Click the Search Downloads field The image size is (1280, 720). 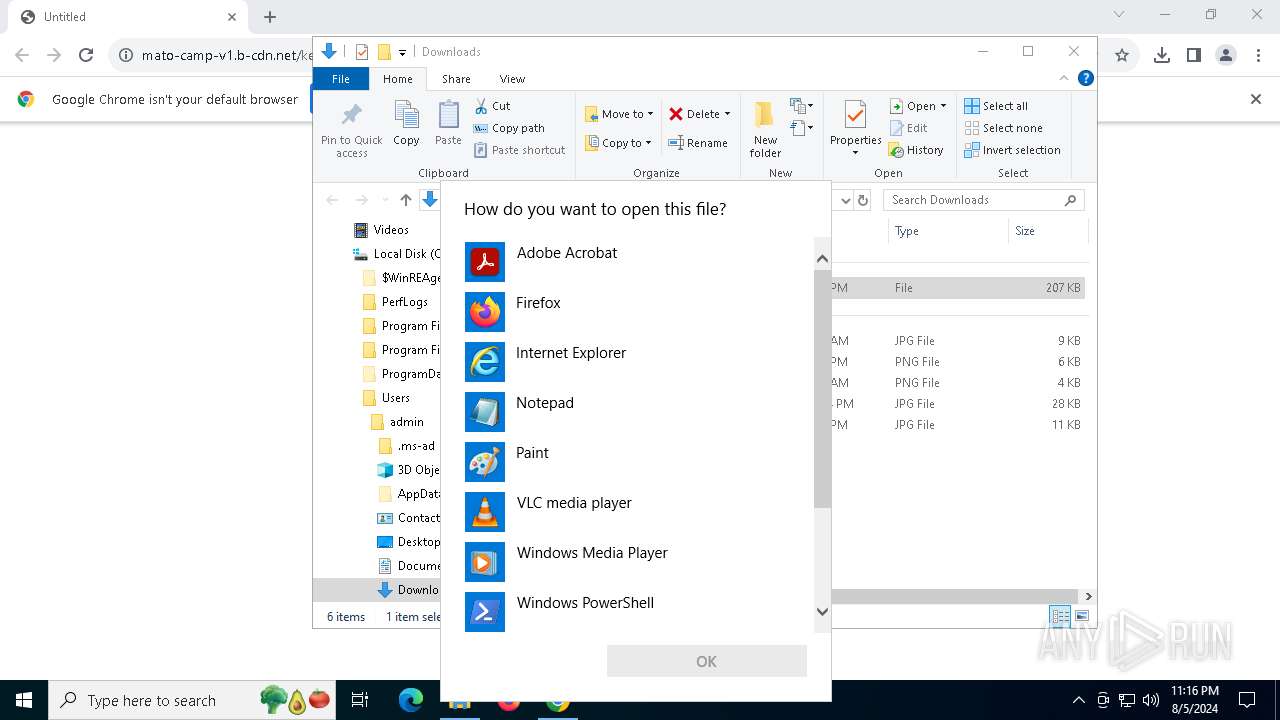click(984, 200)
